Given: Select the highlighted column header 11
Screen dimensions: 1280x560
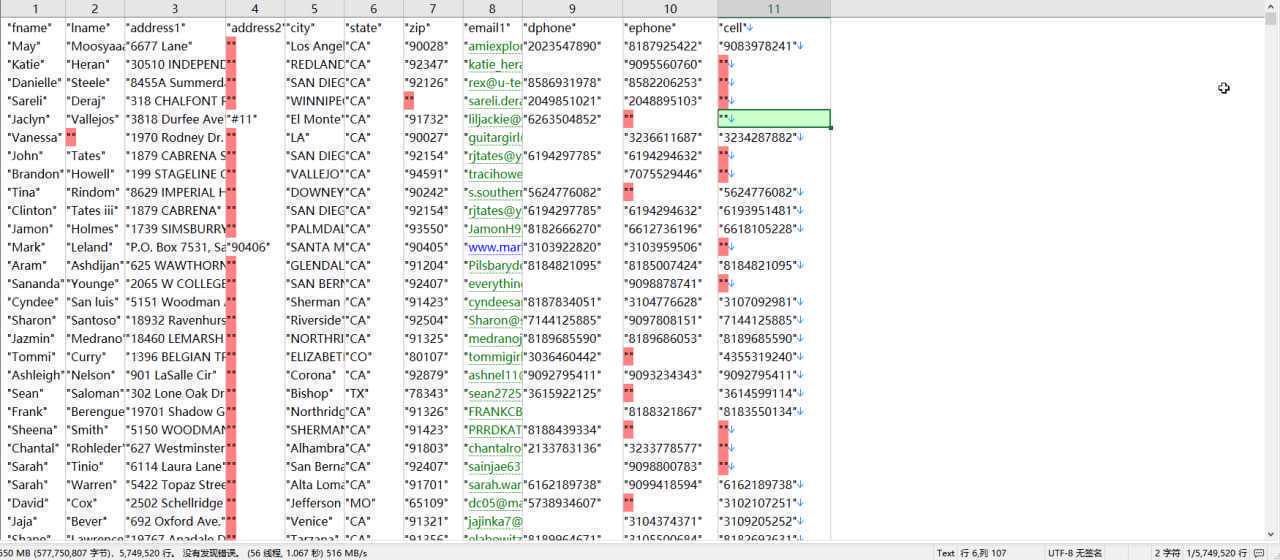Looking at the screenshot, I should tap(774, 9).
